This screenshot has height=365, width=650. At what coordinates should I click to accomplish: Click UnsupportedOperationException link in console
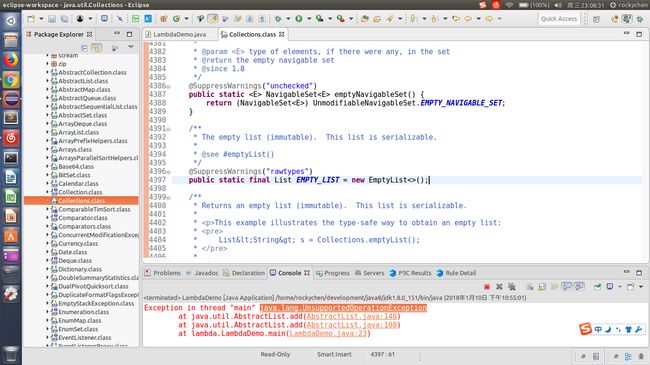click(343, 308)
